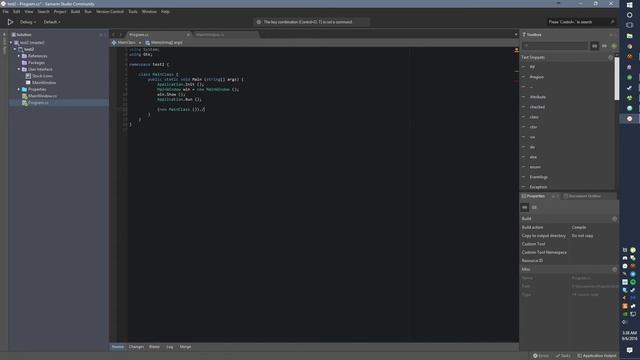This screenshot has height=360, width=640.
Task: Toggle alphabetical sort in Properties pad
Action: pyautogui.click(x=534, y=208)
